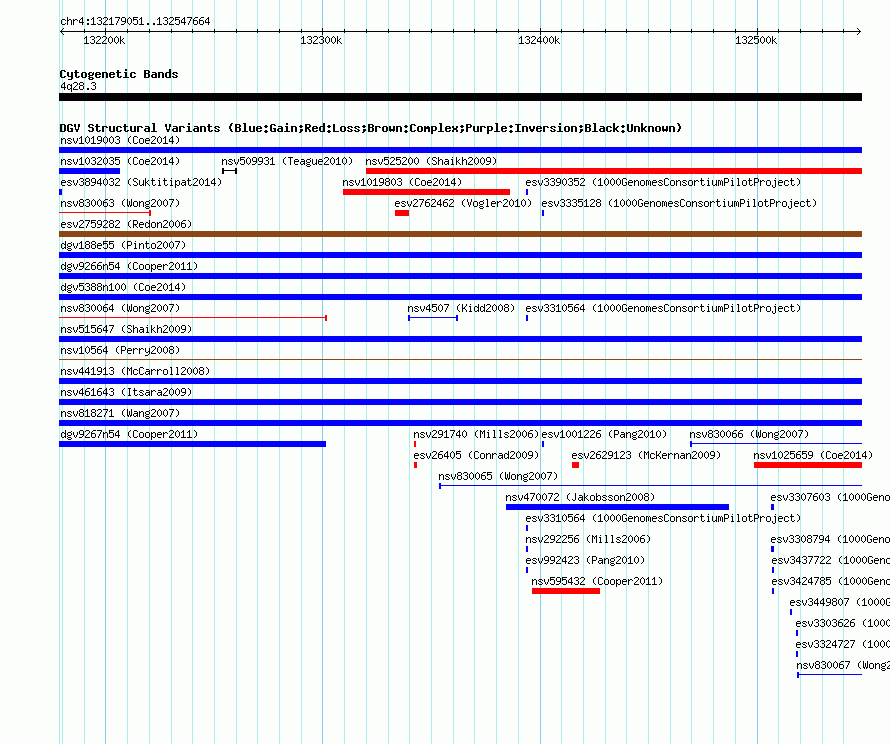This screenshot has height=744, width=890.
Task: Open variant nsv595432 (Cooper2011) label
Action: click(x=597, y=581)
